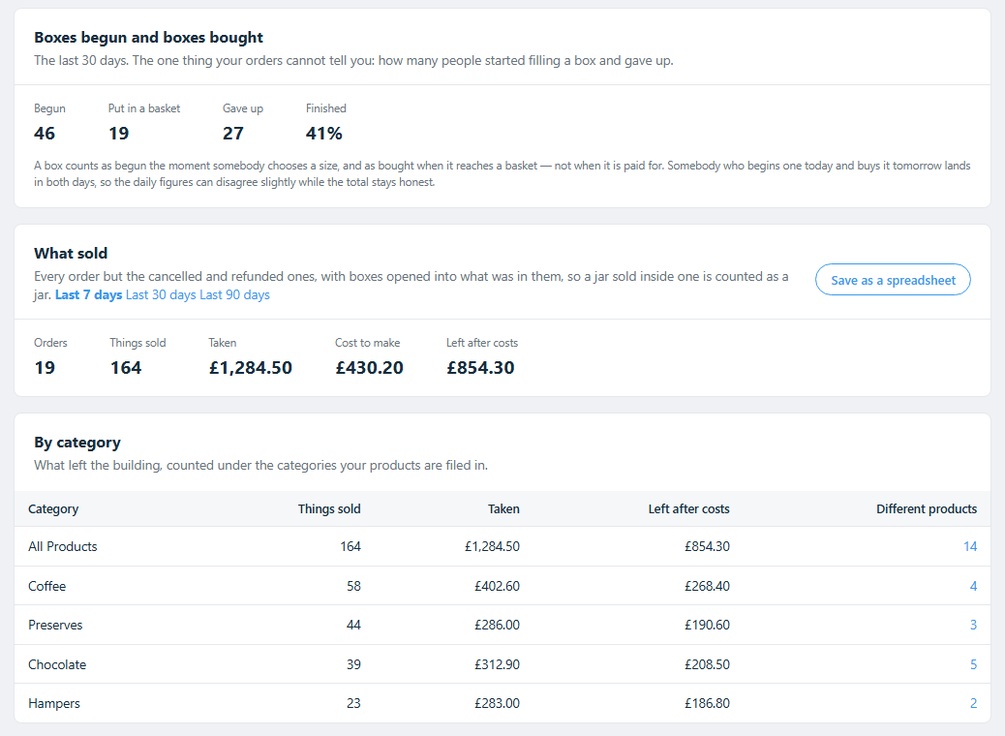Click the Things sold column header
This screenshot has height=736, width=1005.
[329, 509]
